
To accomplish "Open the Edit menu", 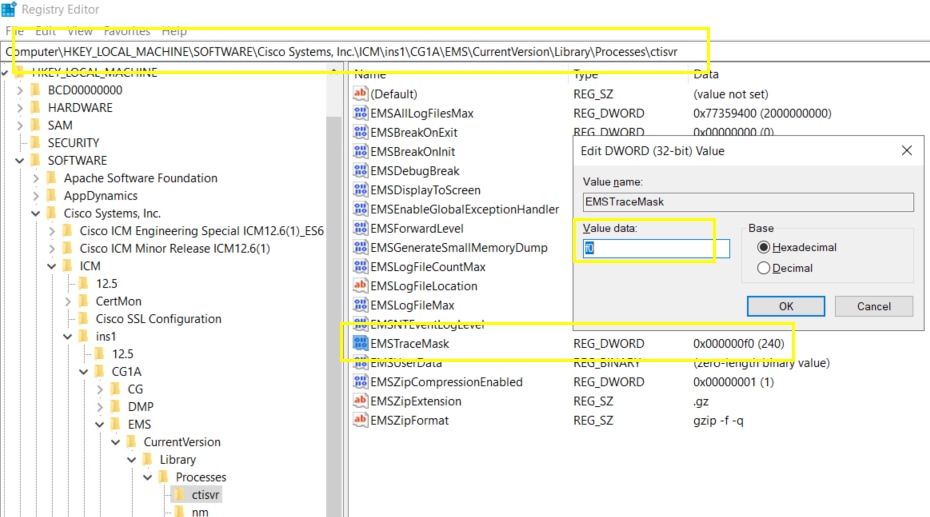I will [x=45, y=31].
